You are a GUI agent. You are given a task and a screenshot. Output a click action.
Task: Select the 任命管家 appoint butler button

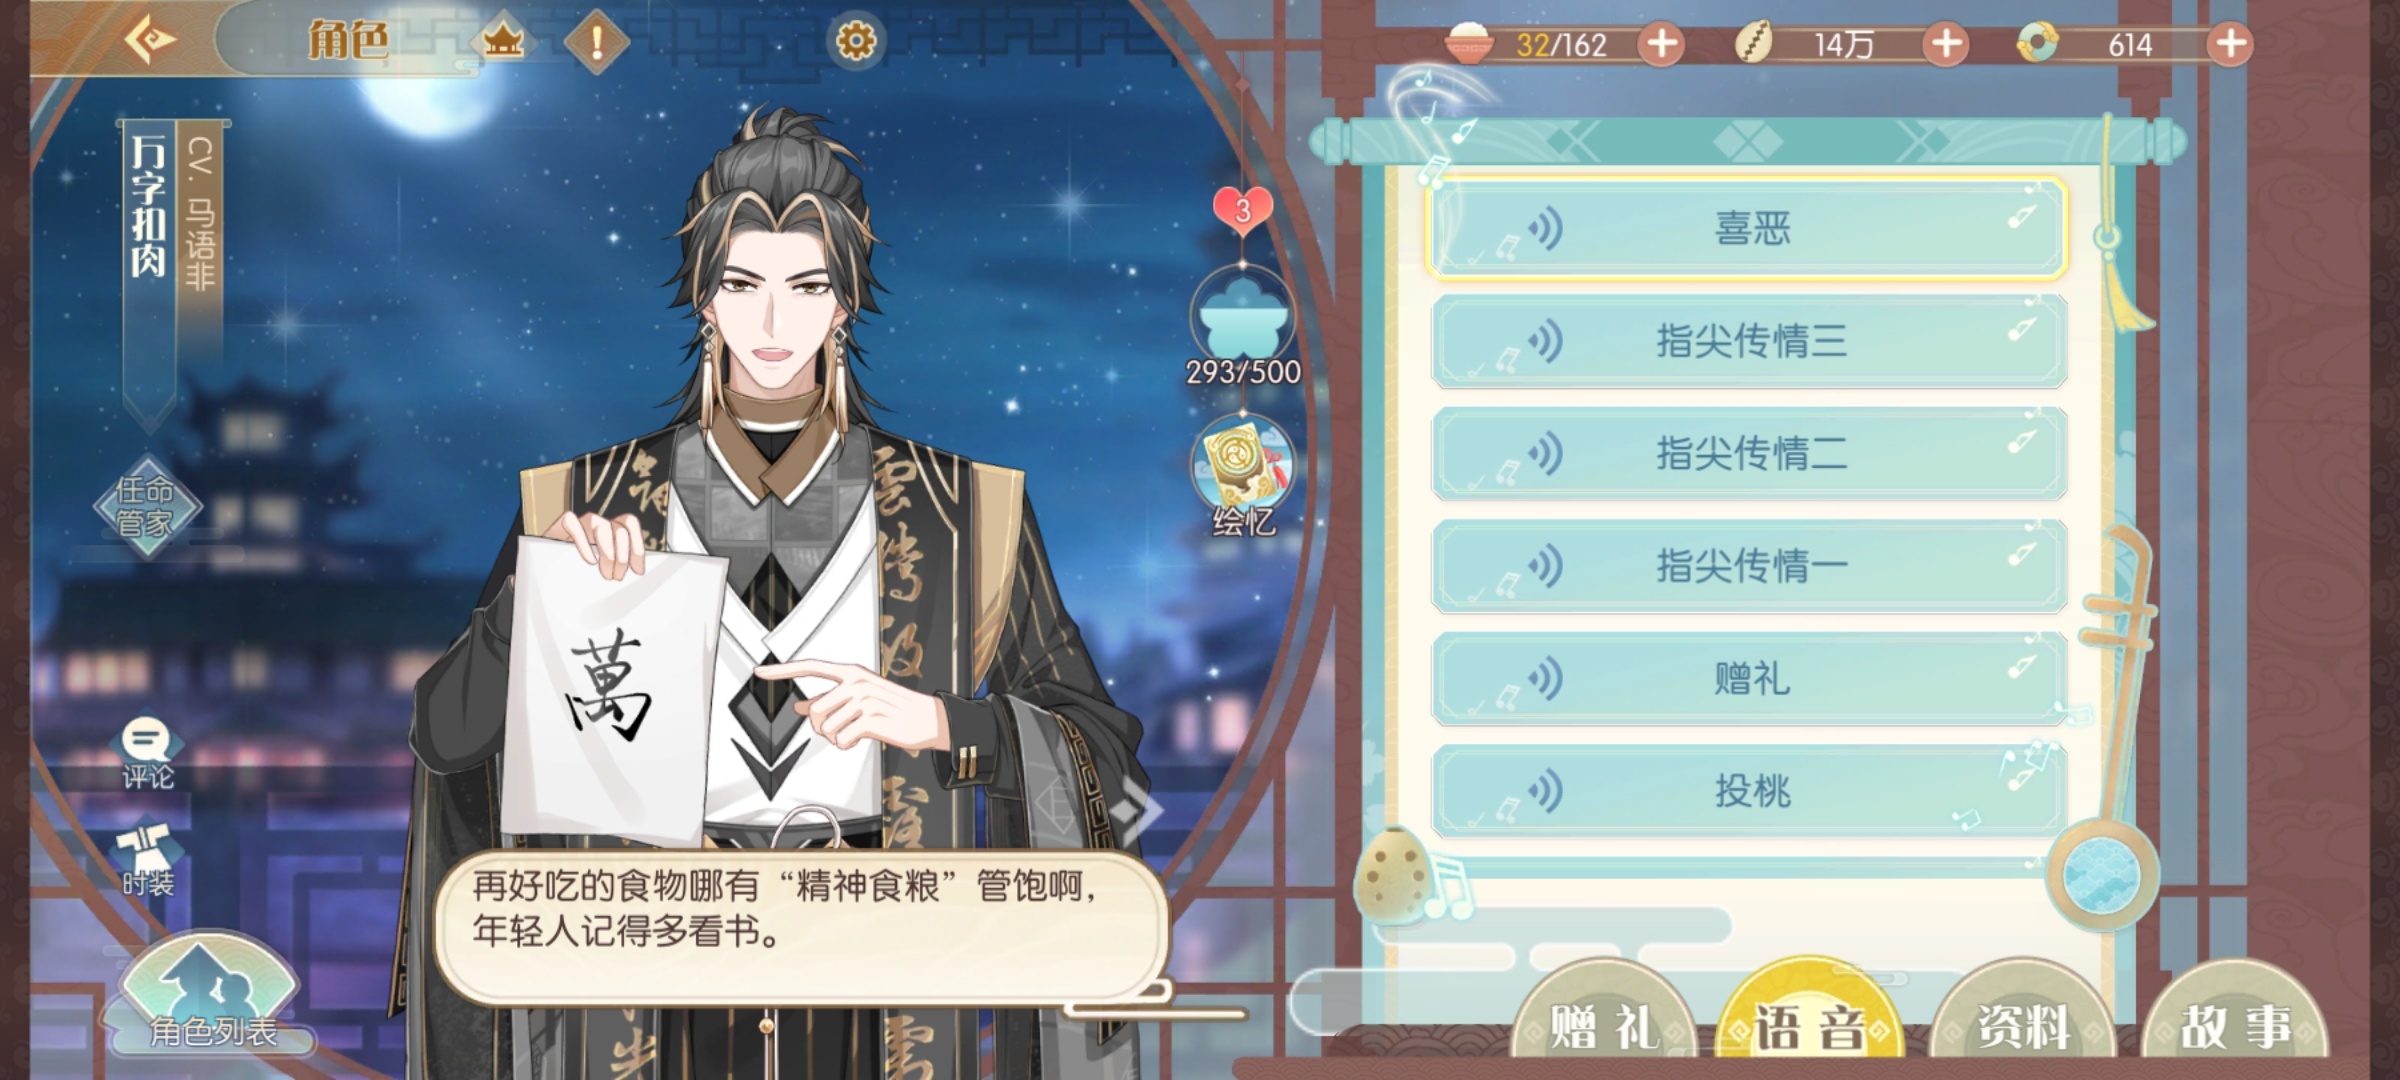(146, 506)
